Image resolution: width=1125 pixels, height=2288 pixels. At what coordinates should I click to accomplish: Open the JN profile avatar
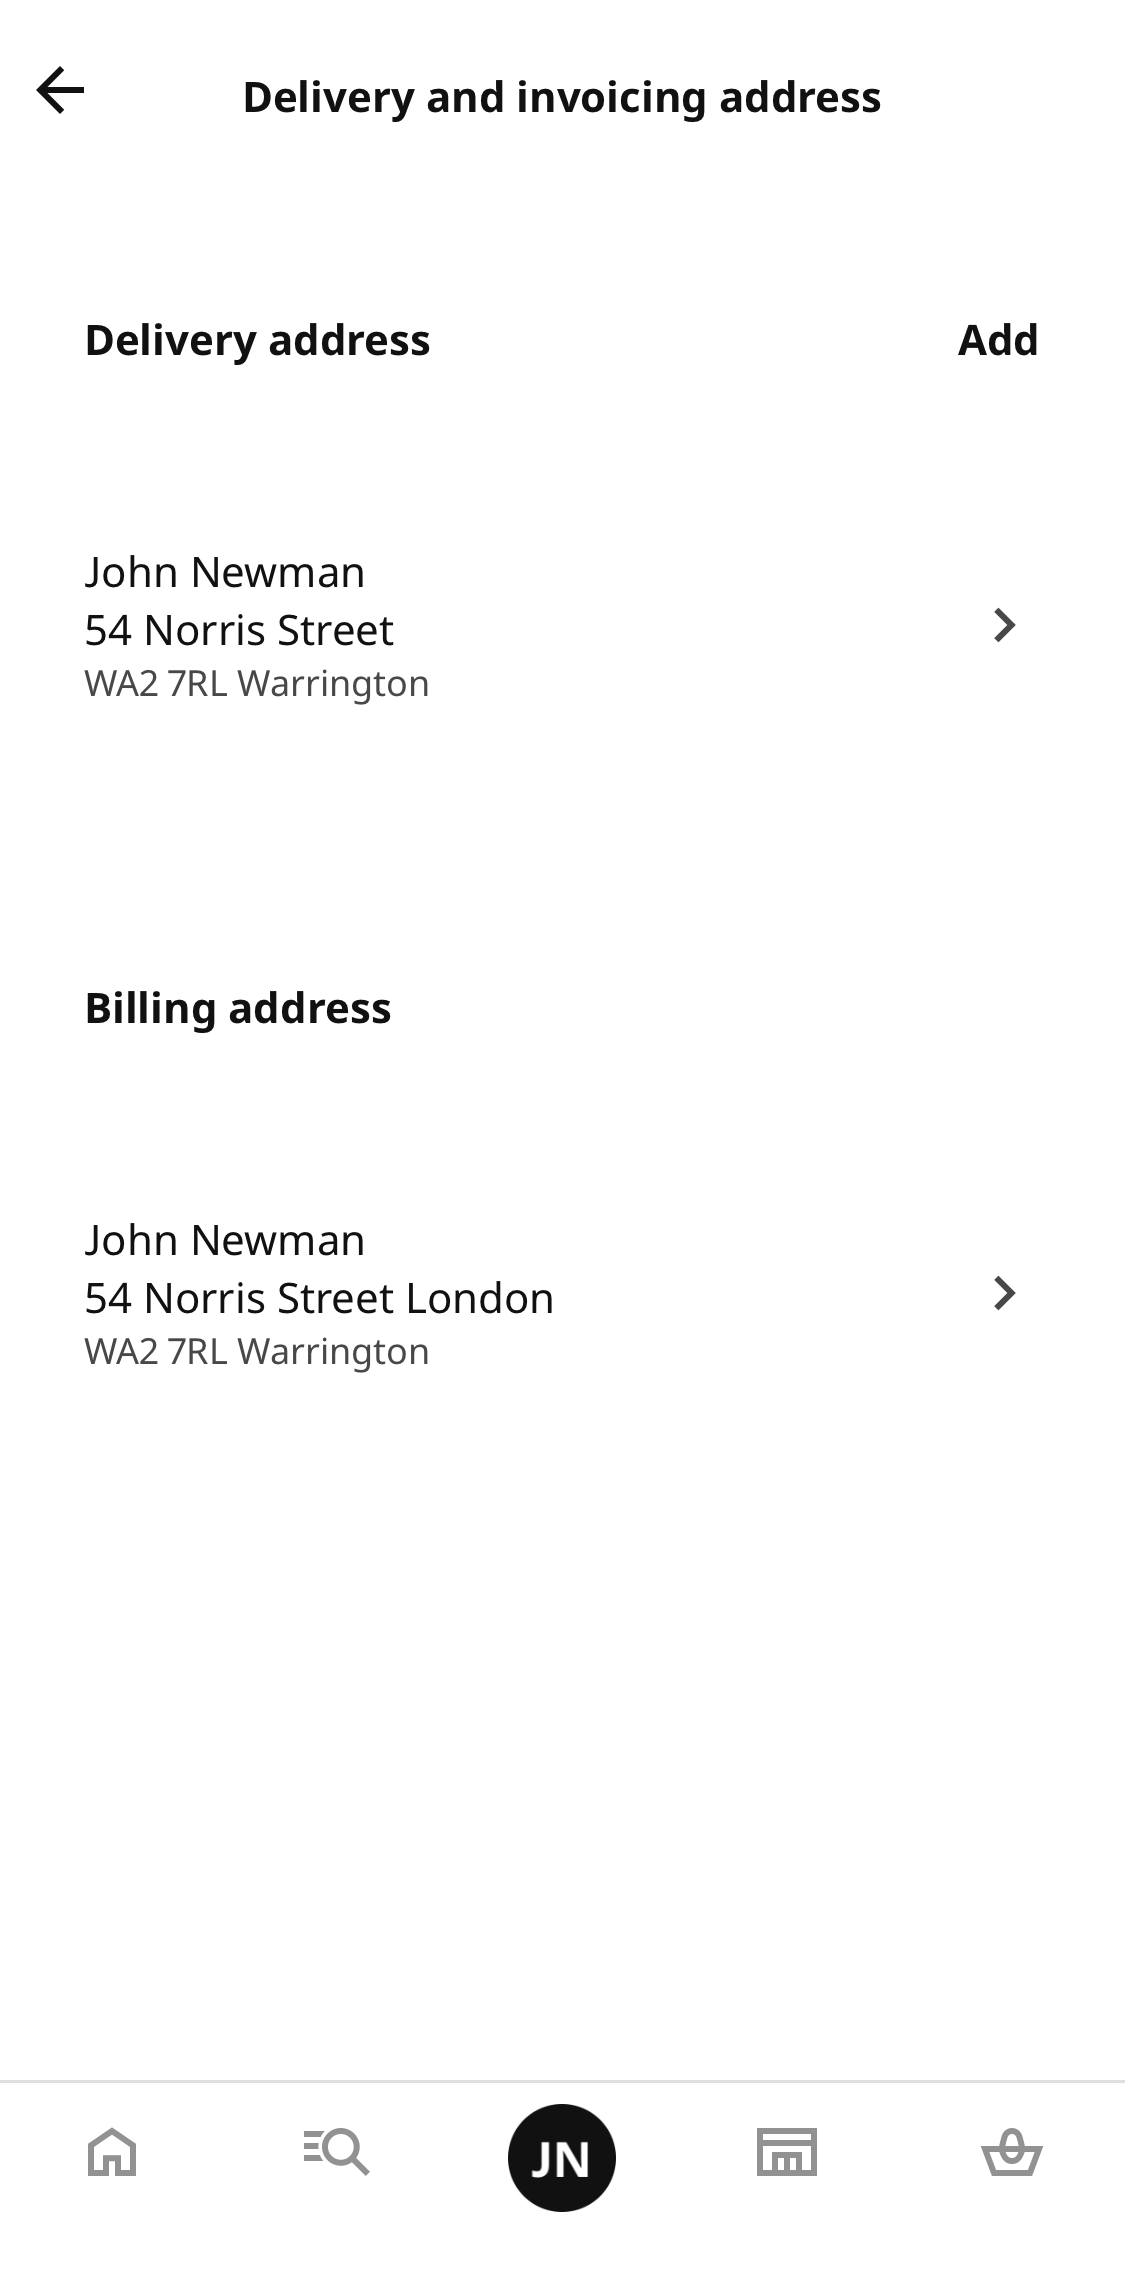(562, 2156)
